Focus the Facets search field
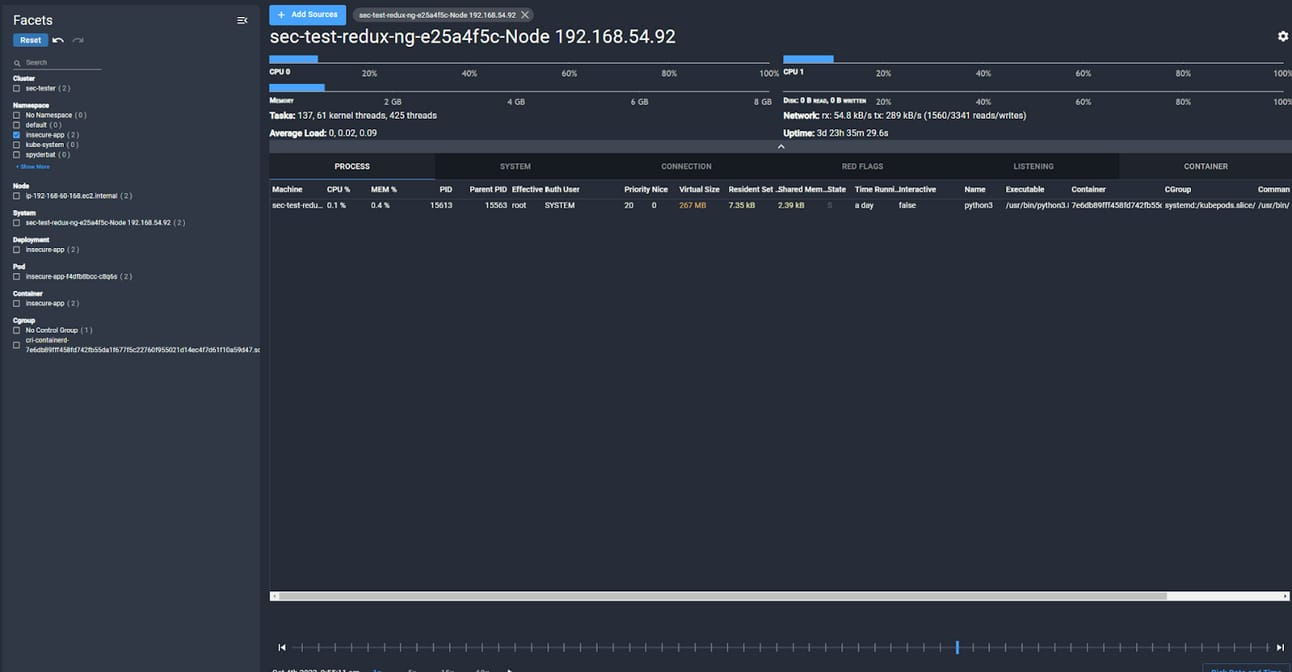Image resolution: width=1292 pixels, height=672 pixels. click(x=58, y=63)
